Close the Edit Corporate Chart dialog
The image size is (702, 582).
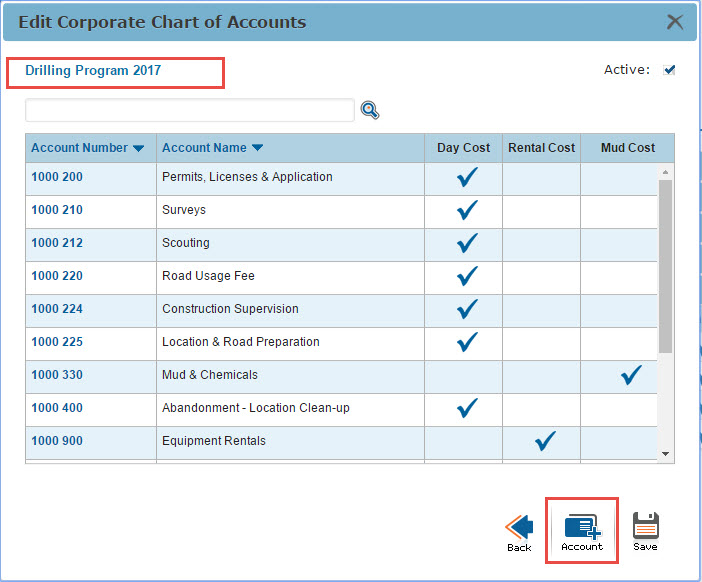(x=675, y=21)
